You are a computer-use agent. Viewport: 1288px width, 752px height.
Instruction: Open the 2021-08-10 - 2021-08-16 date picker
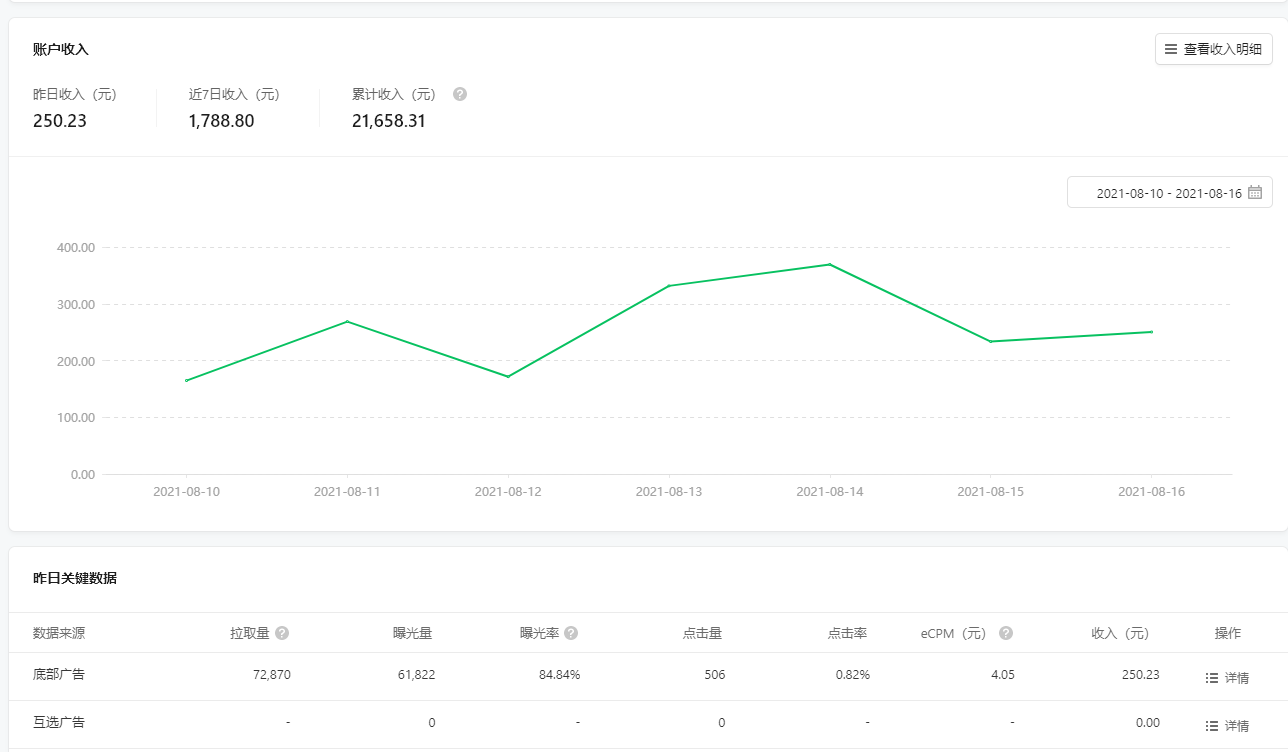coord(1168,193)
